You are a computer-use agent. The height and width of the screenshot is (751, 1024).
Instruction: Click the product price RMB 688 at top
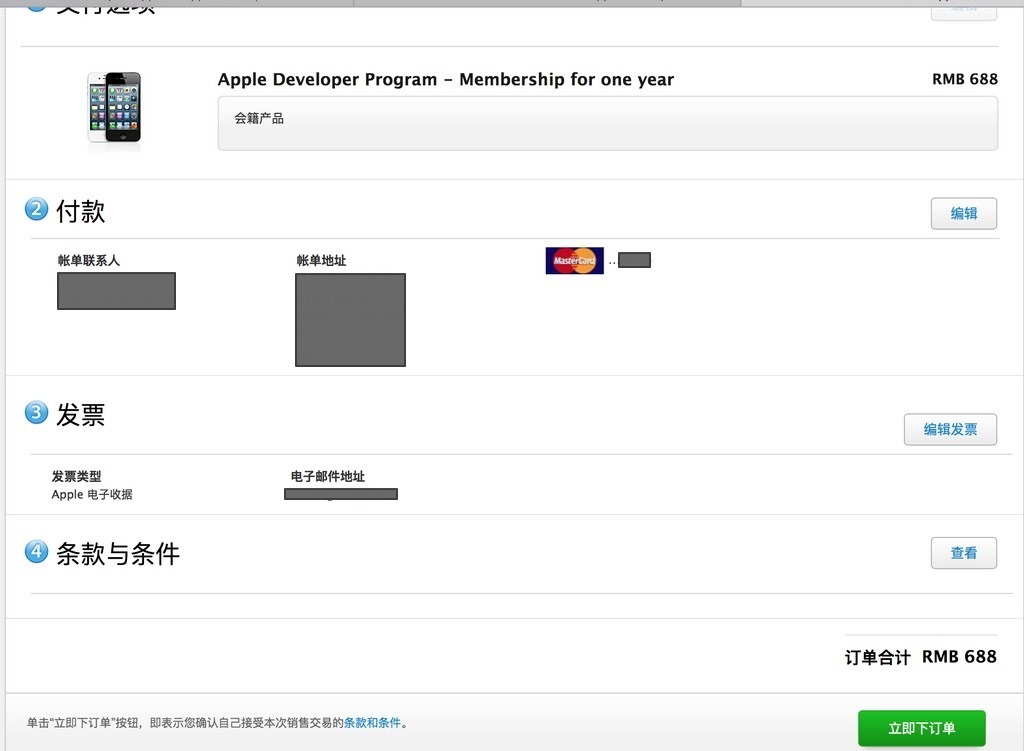coord(965,79)
